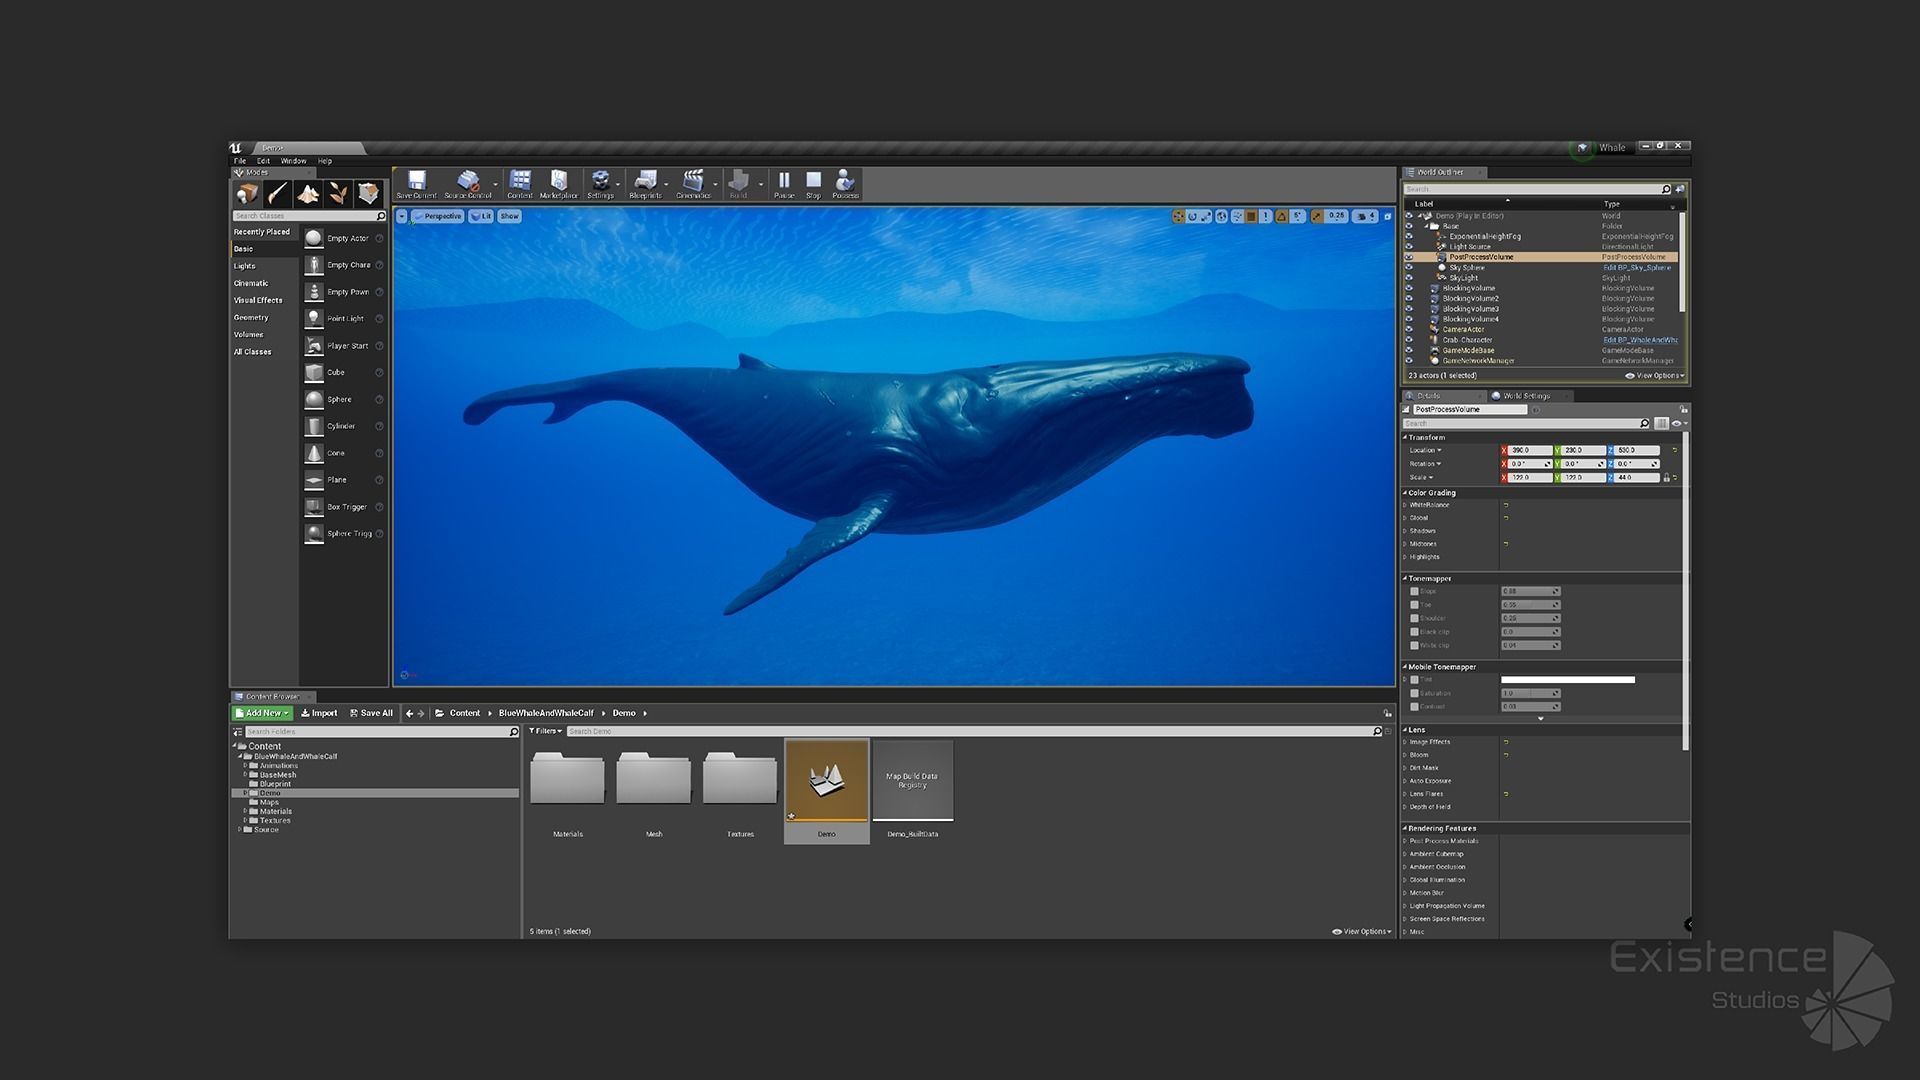Open View Options in Content Browser

click(x=1361, y=931)
